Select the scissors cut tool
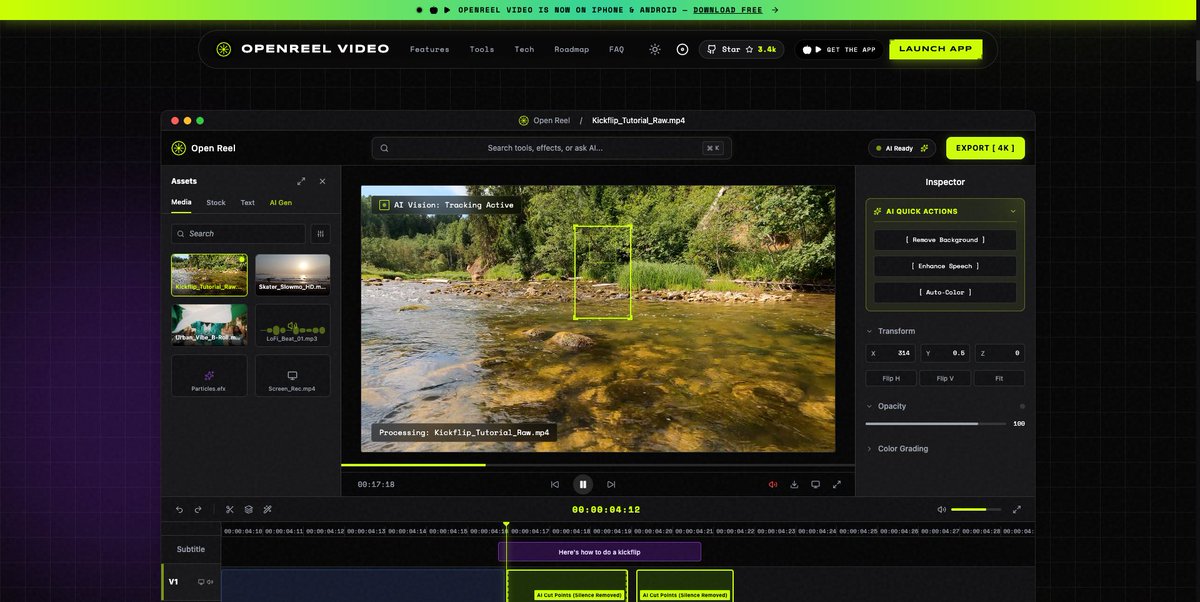This screenshot has width=1200, height=602. pos(229,509)
